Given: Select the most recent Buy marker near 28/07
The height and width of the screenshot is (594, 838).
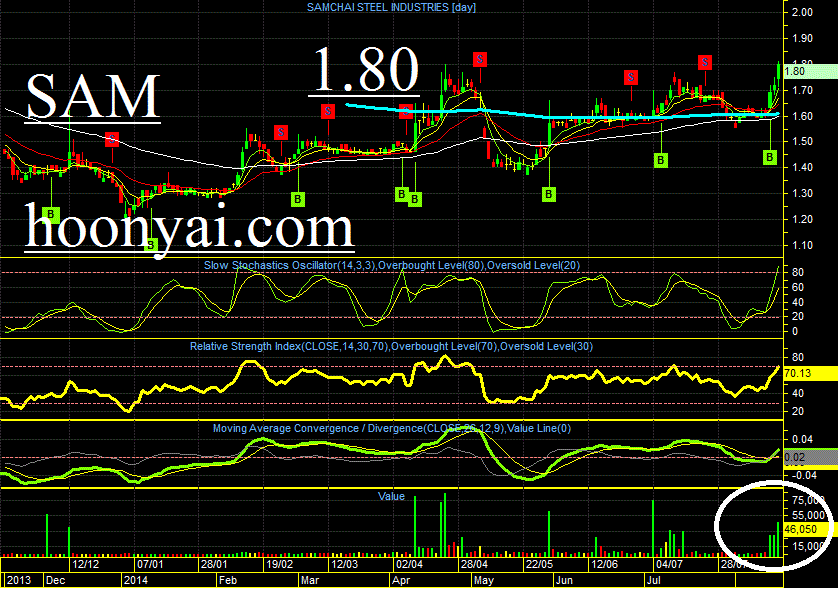Looking at the screenshot, I should [x=770, y=157].
